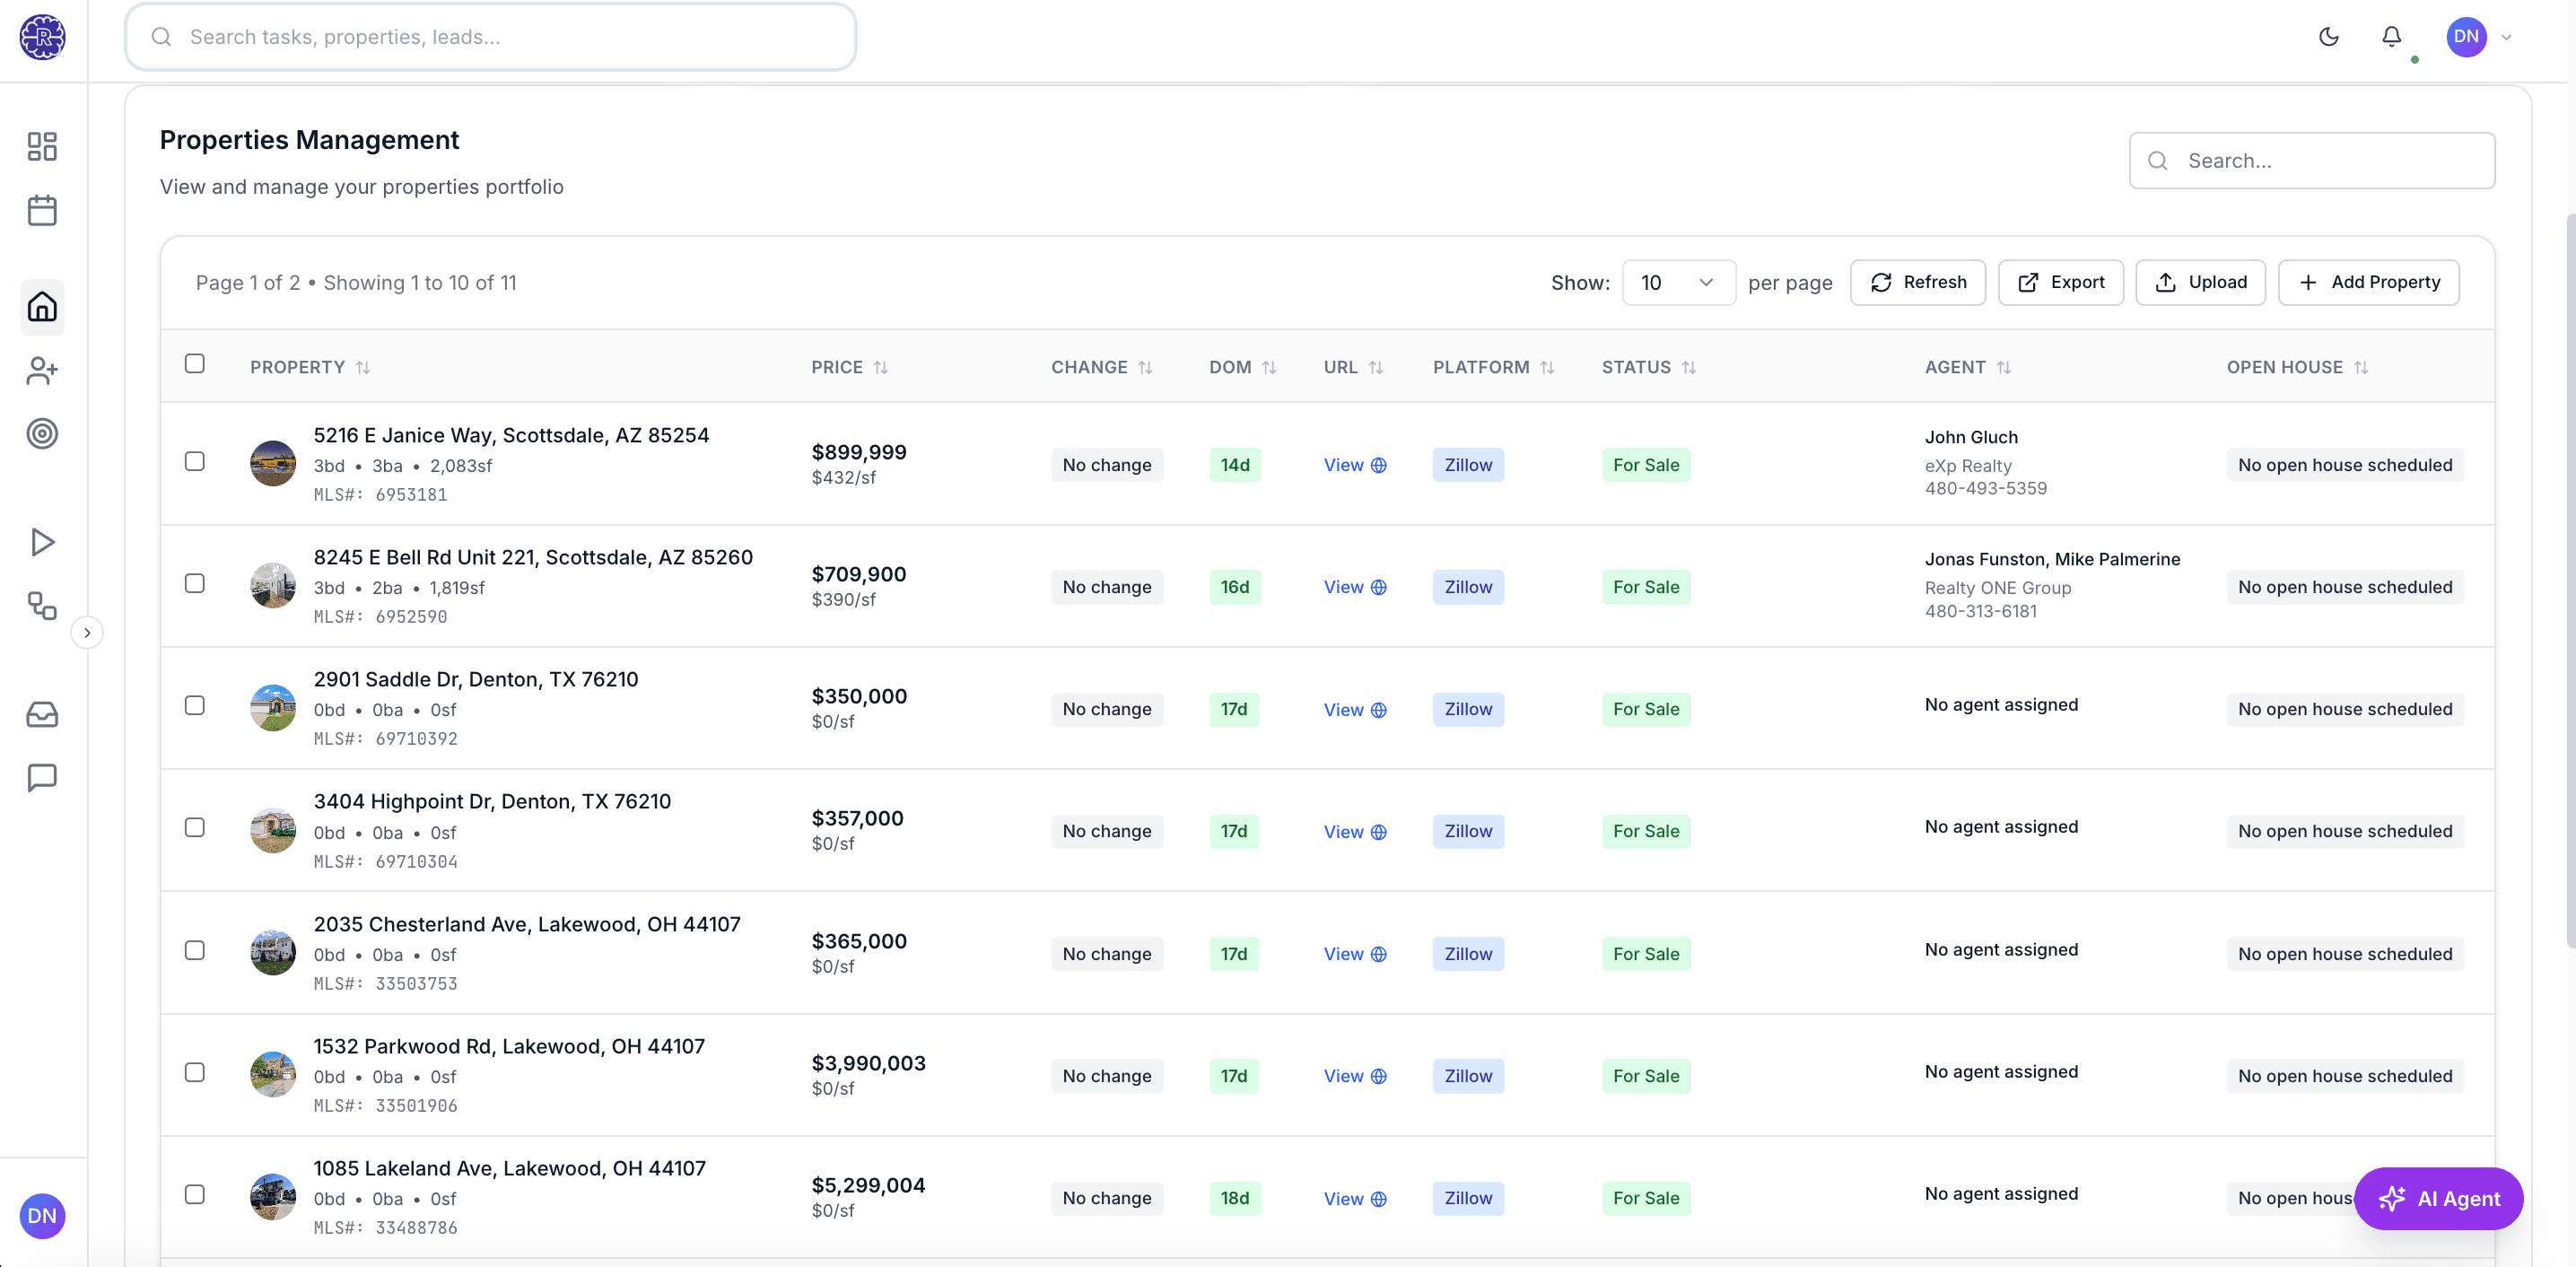This screenshot has width=2576, height=1267.
Task: Select the Home properties icon in sidebar
Action: (42, 307)
